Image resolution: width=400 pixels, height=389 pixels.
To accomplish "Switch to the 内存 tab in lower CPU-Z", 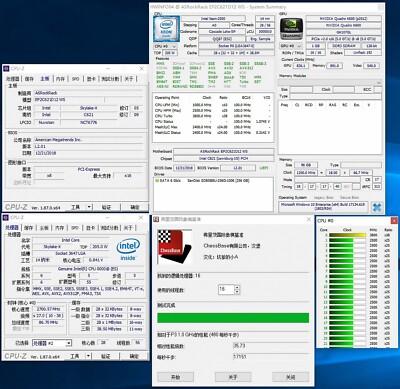I will (60, 228).
